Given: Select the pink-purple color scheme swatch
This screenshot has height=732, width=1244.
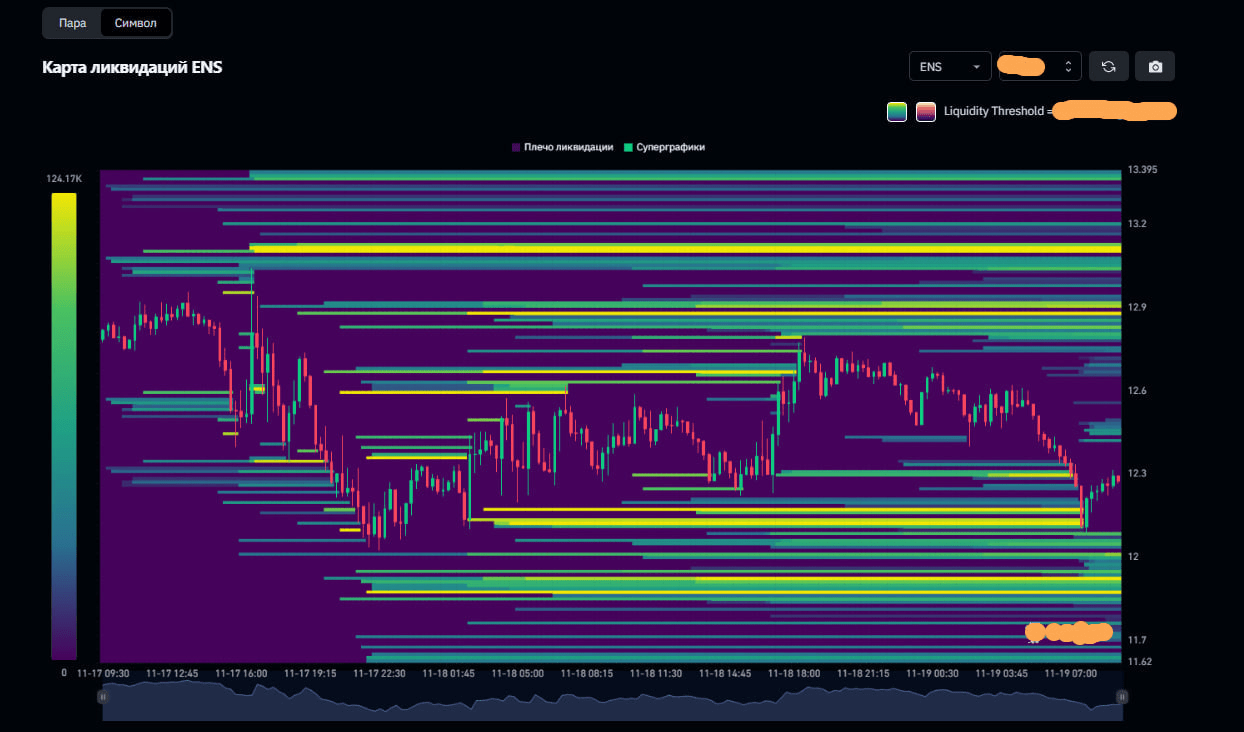Looking at the screenshot, I should tap(926, 112).
